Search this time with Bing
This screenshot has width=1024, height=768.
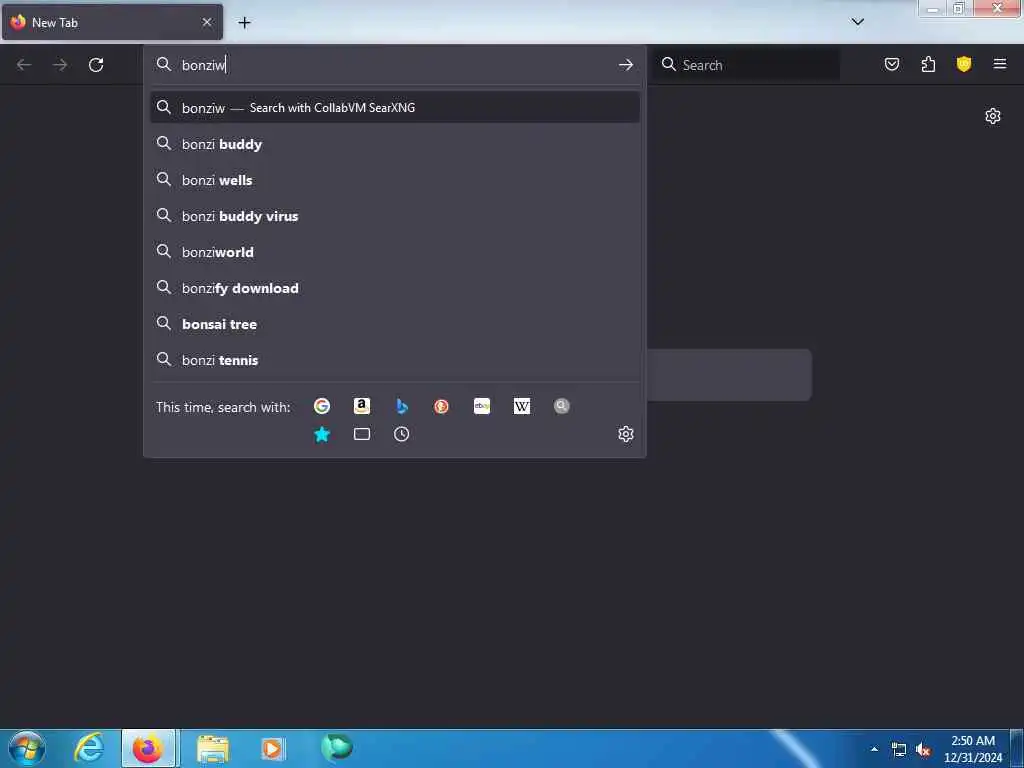[402, 406]
